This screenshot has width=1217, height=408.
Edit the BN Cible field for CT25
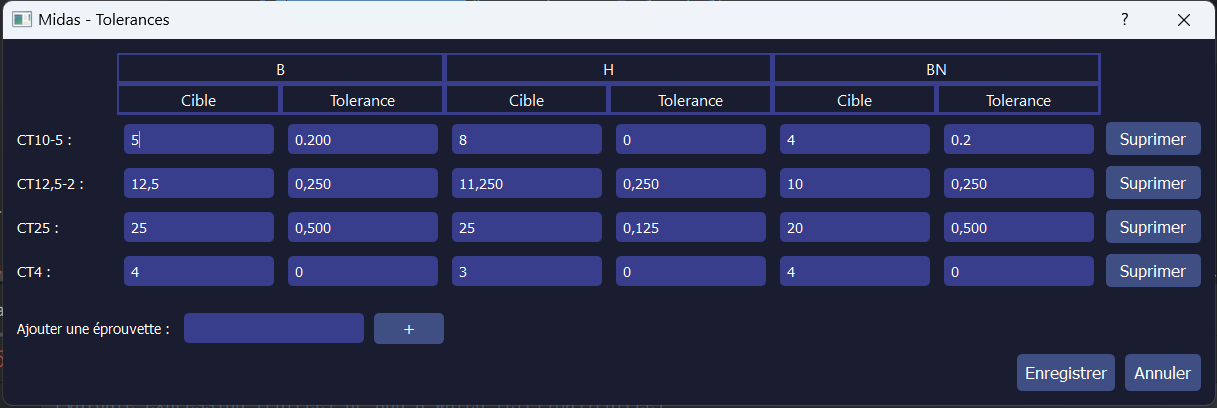point(854,227)
